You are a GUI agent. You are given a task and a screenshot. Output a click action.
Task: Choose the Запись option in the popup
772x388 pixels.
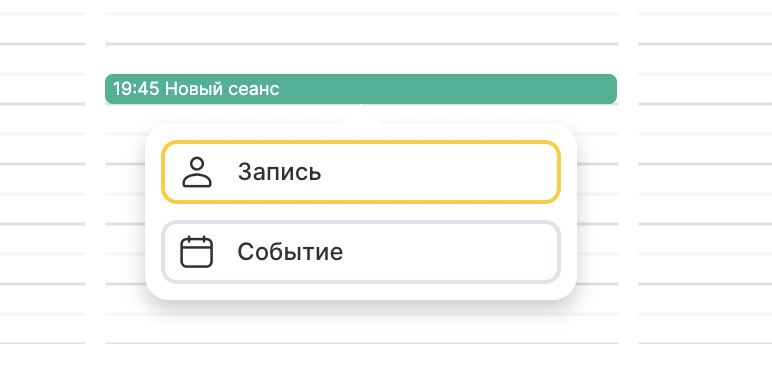[361, 172]
